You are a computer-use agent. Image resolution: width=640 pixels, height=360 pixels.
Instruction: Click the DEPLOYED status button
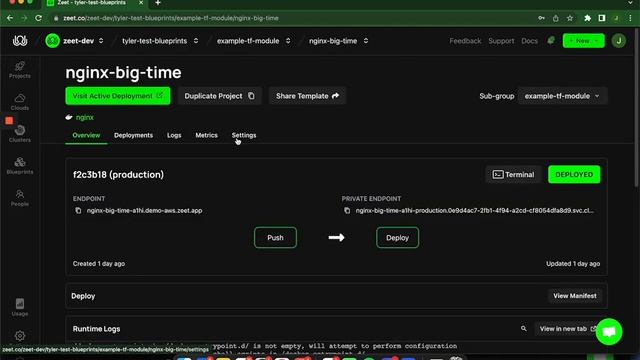point(574,175)
